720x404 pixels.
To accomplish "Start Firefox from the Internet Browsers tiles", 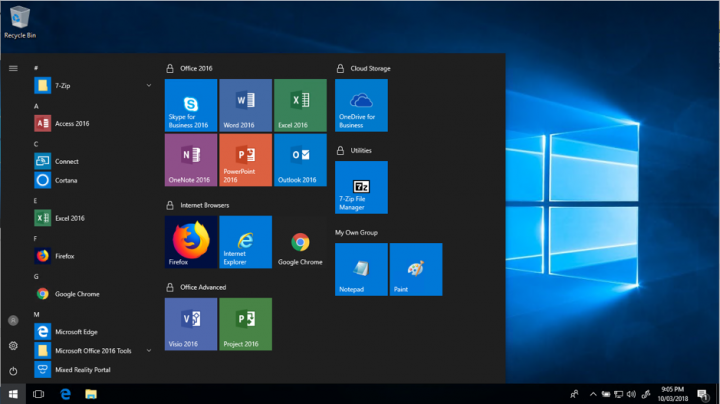I will (x=190, y=241).
